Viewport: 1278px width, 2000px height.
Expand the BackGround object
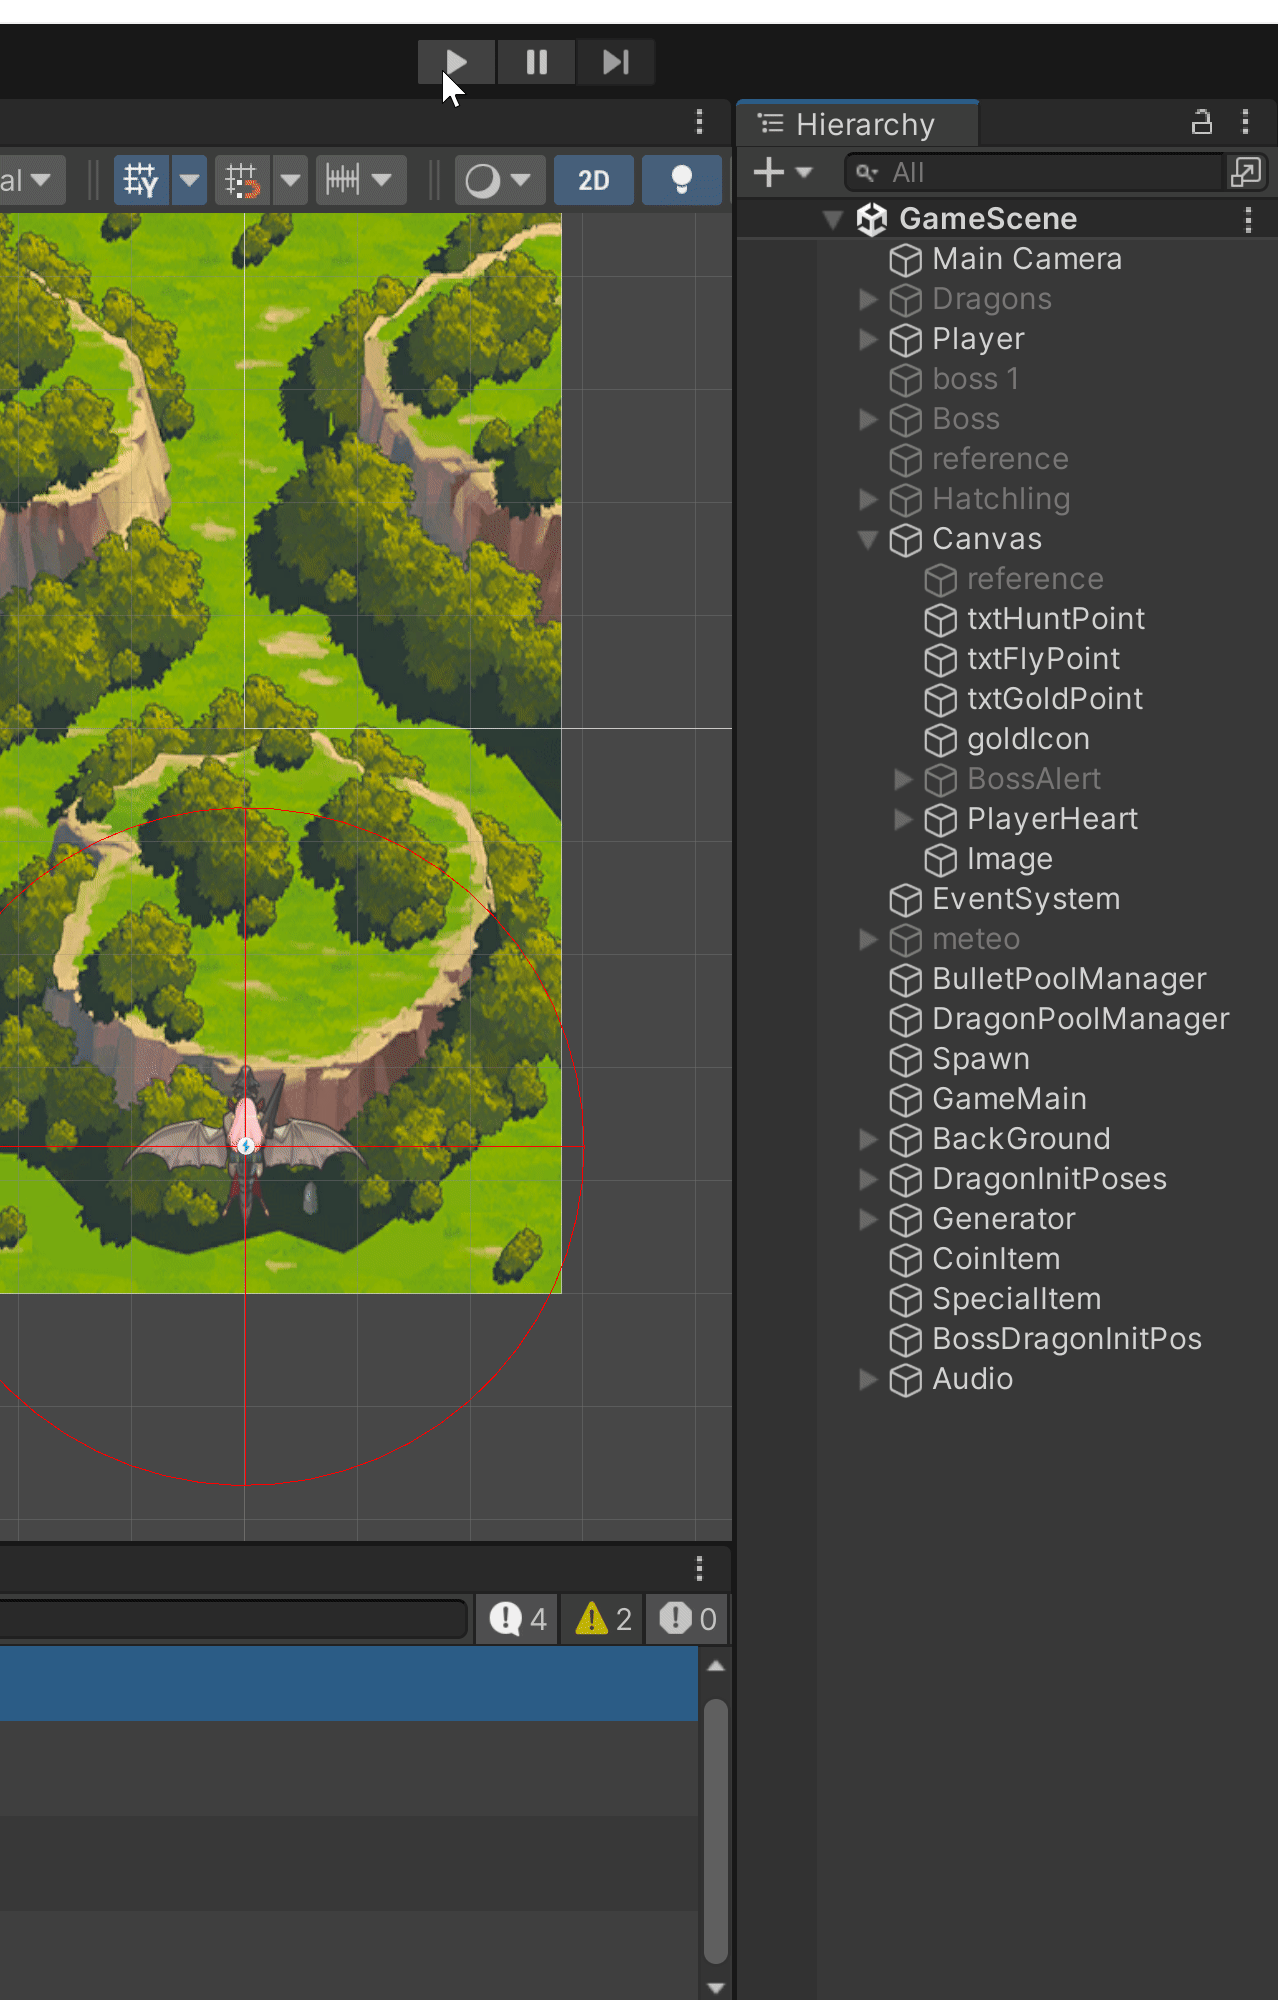[867, 1139]
